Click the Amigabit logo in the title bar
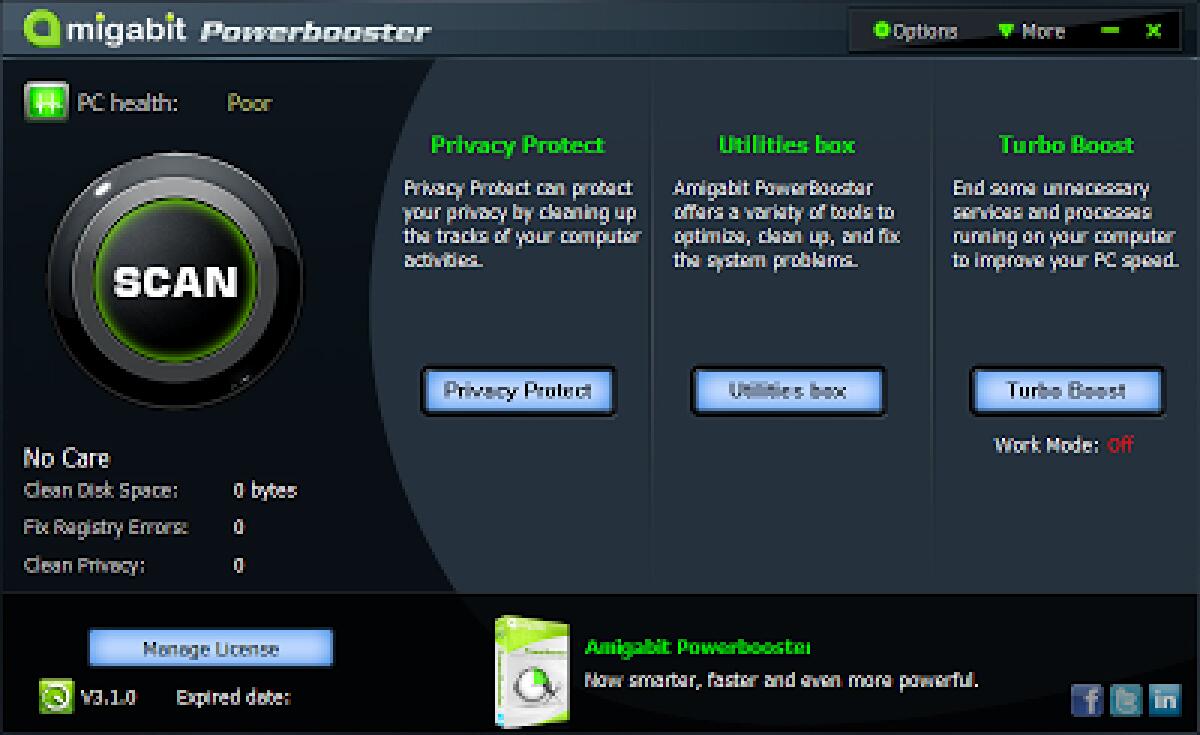The height and width of the screenshot is (735, 1200). (44, 29)
